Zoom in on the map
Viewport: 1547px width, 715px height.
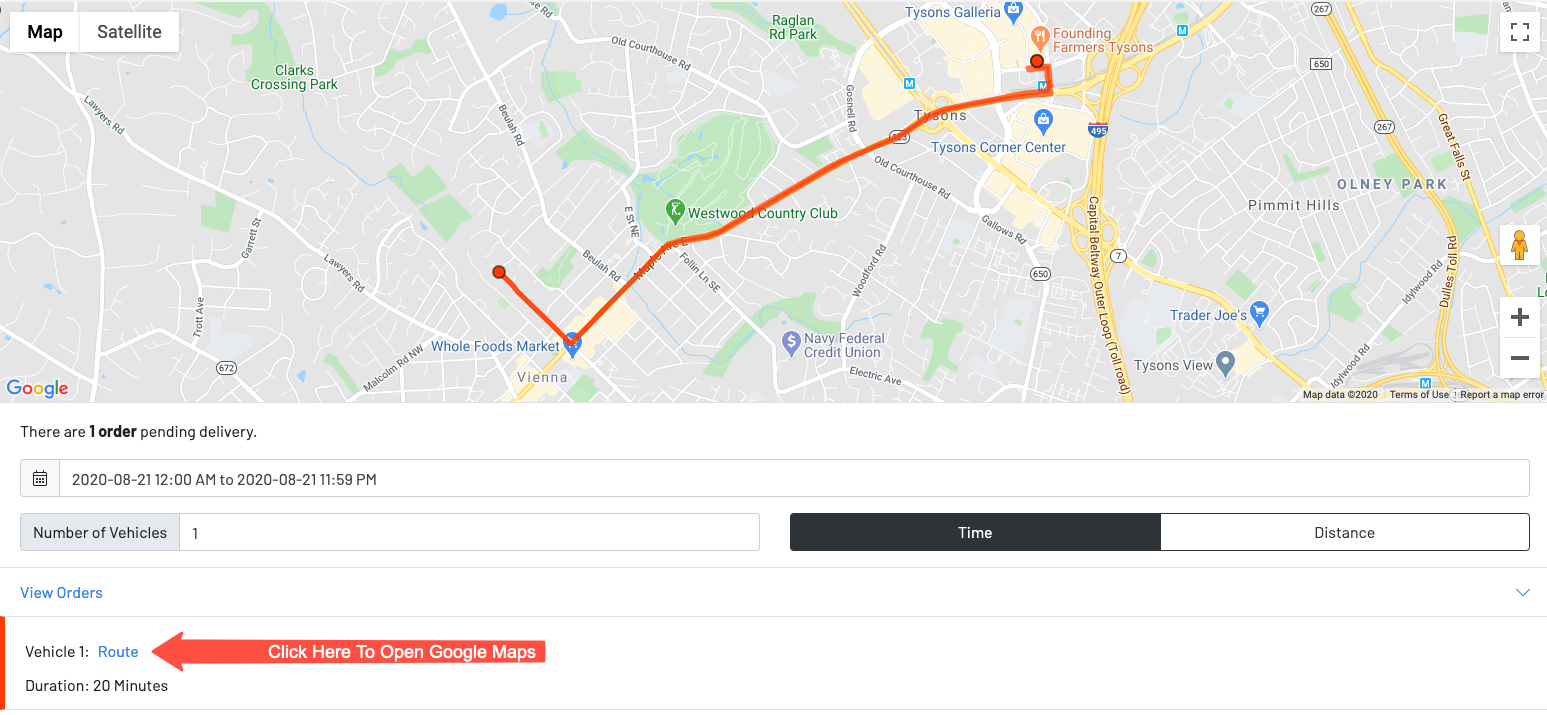[x=1519, y=318]
